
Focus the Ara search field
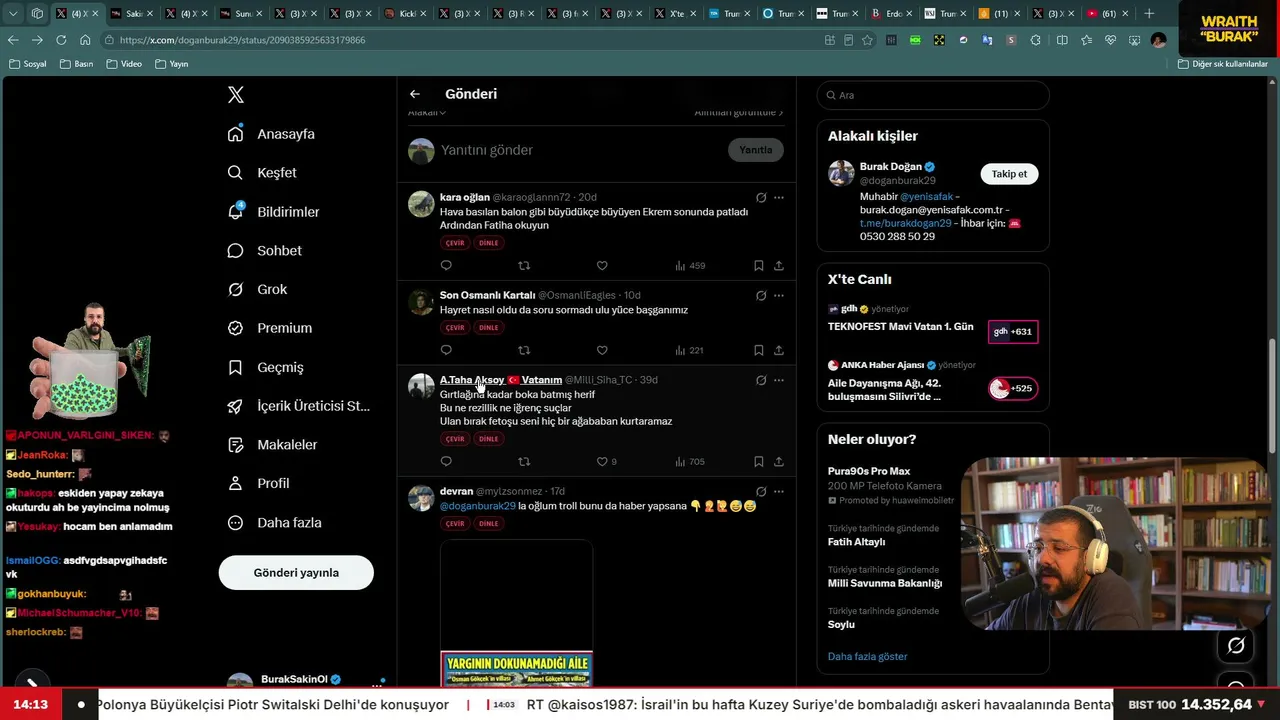click(x=933, y=95)
